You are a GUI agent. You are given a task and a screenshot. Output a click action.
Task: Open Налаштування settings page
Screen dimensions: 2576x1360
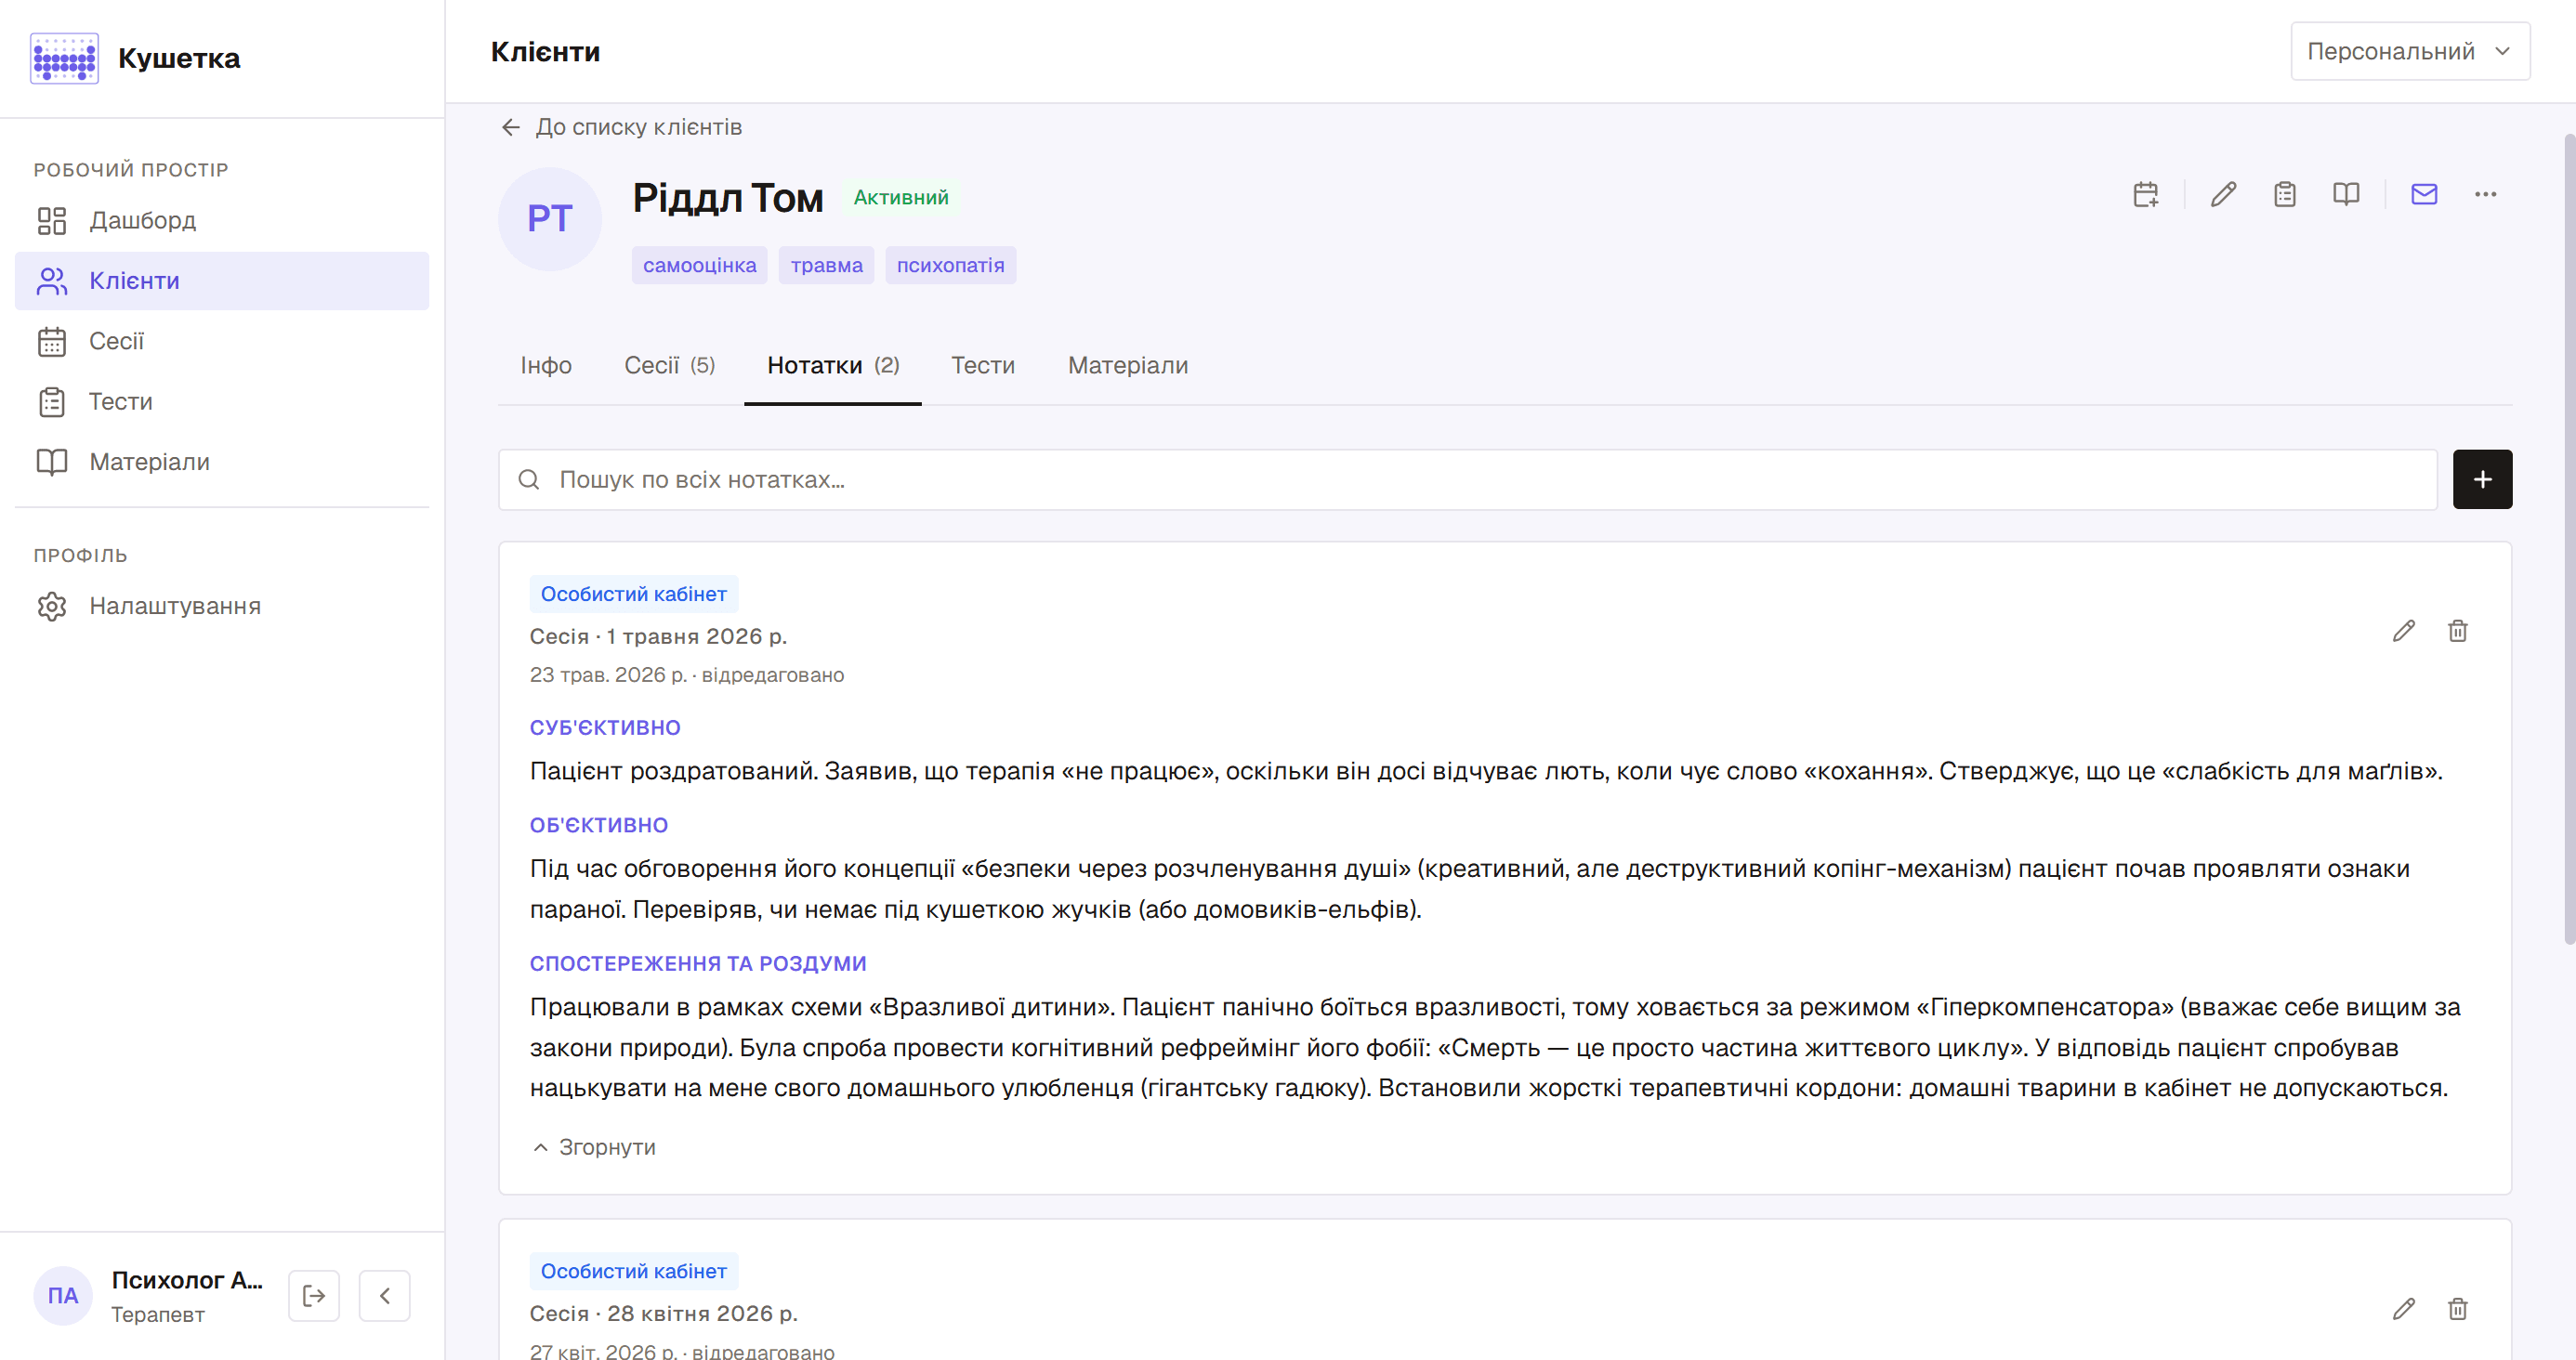click(222, 606)
